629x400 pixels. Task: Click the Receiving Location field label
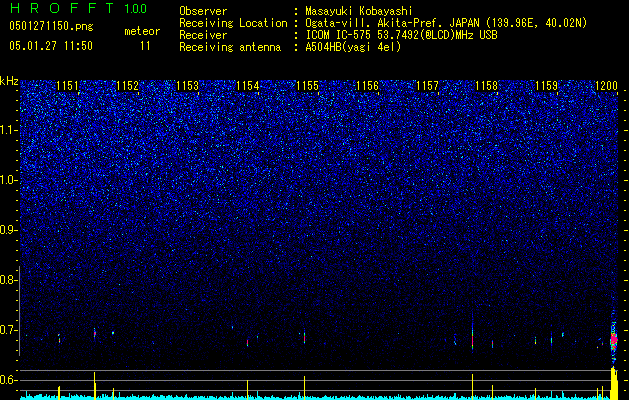(233, 23)
